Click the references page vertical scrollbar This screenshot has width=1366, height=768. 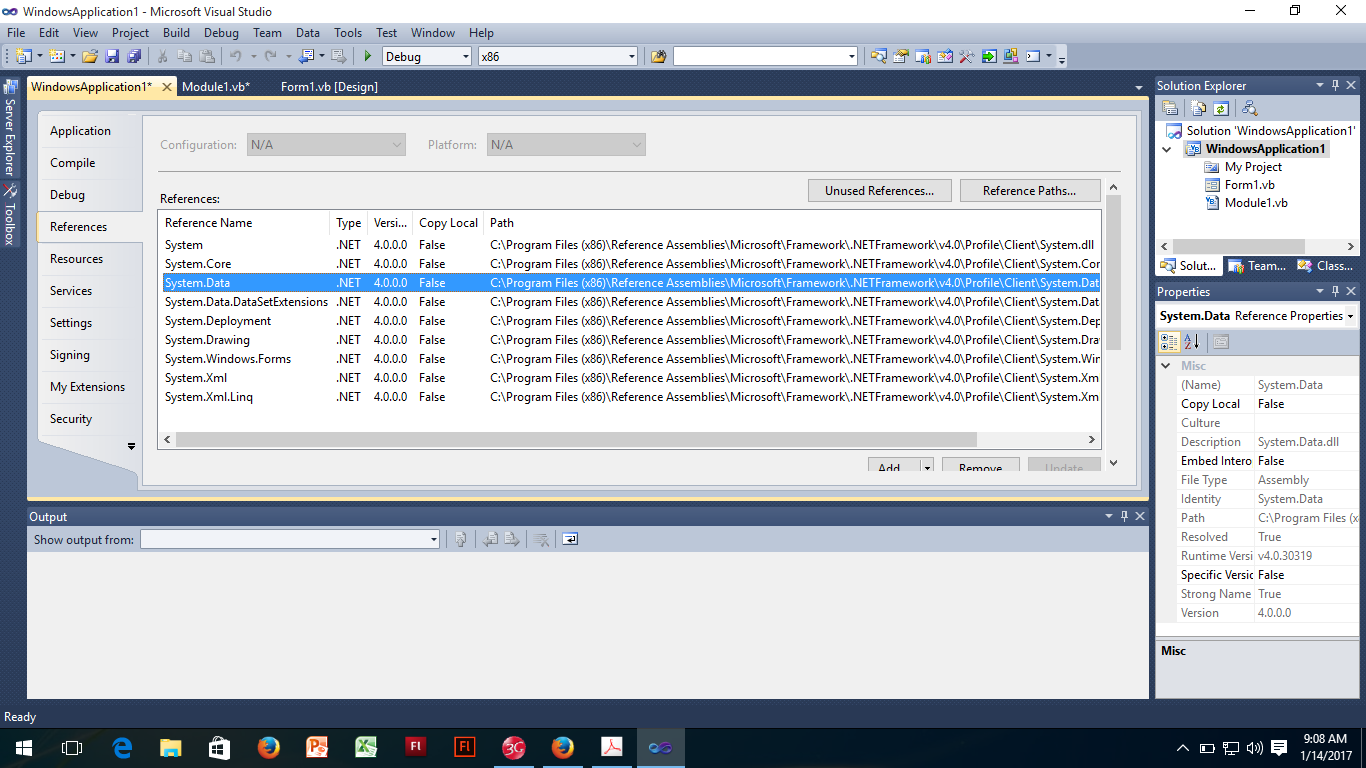[1114, 273]
